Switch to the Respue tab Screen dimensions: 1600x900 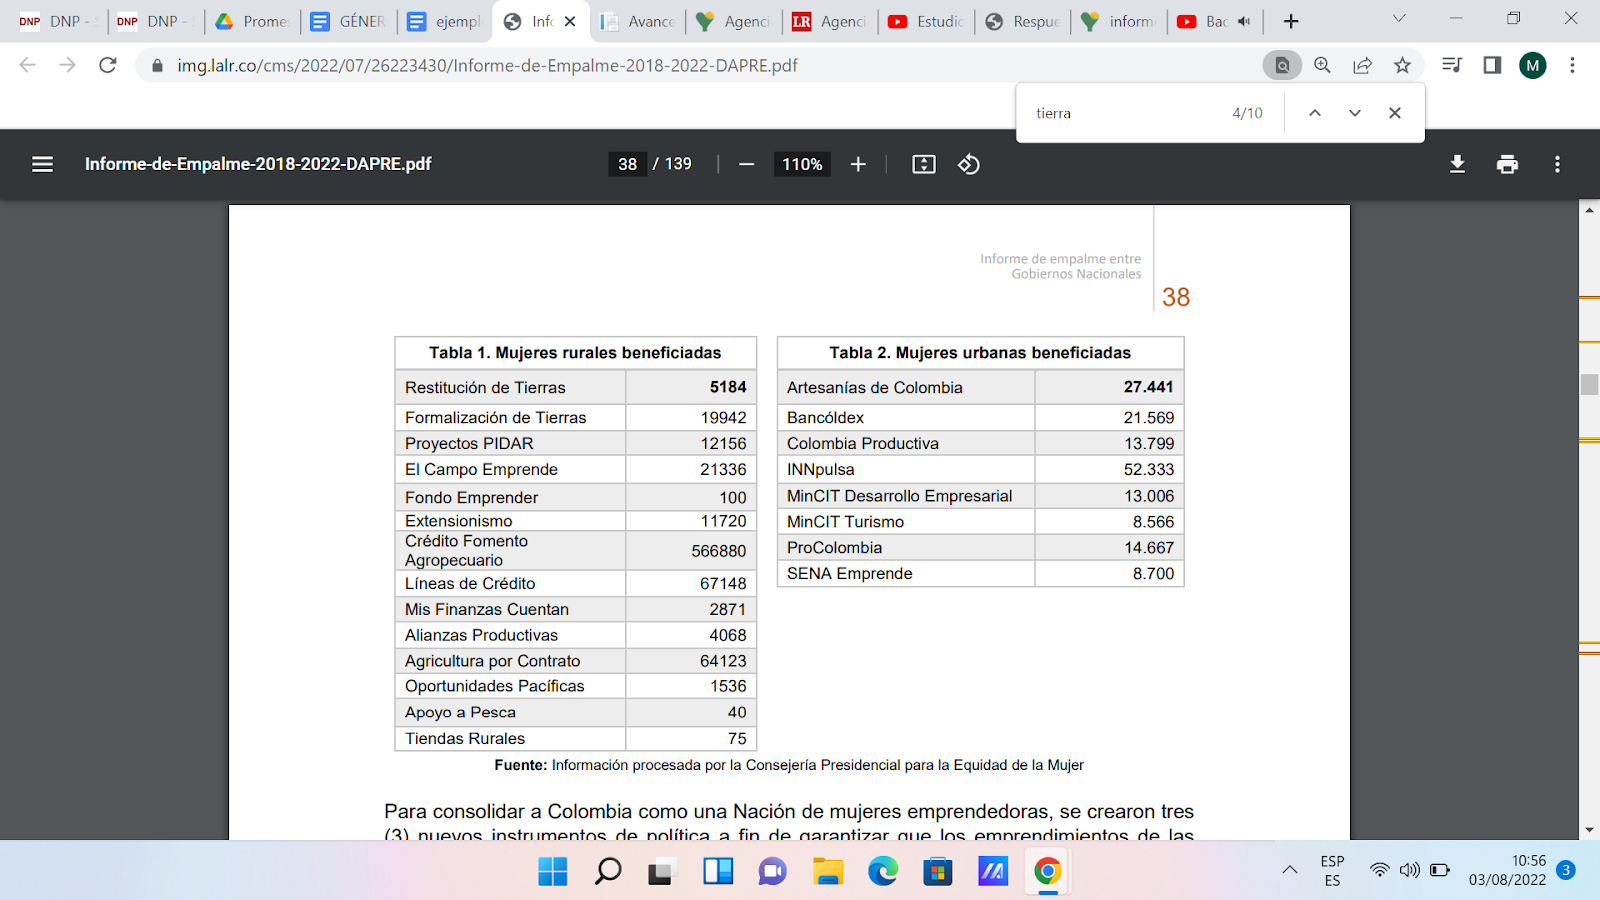[x=1022, y=21]
